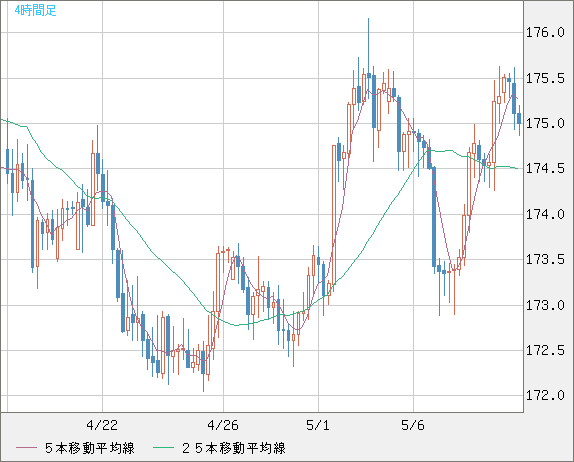Click the purple legend line swatch

[x=26, y=448]
